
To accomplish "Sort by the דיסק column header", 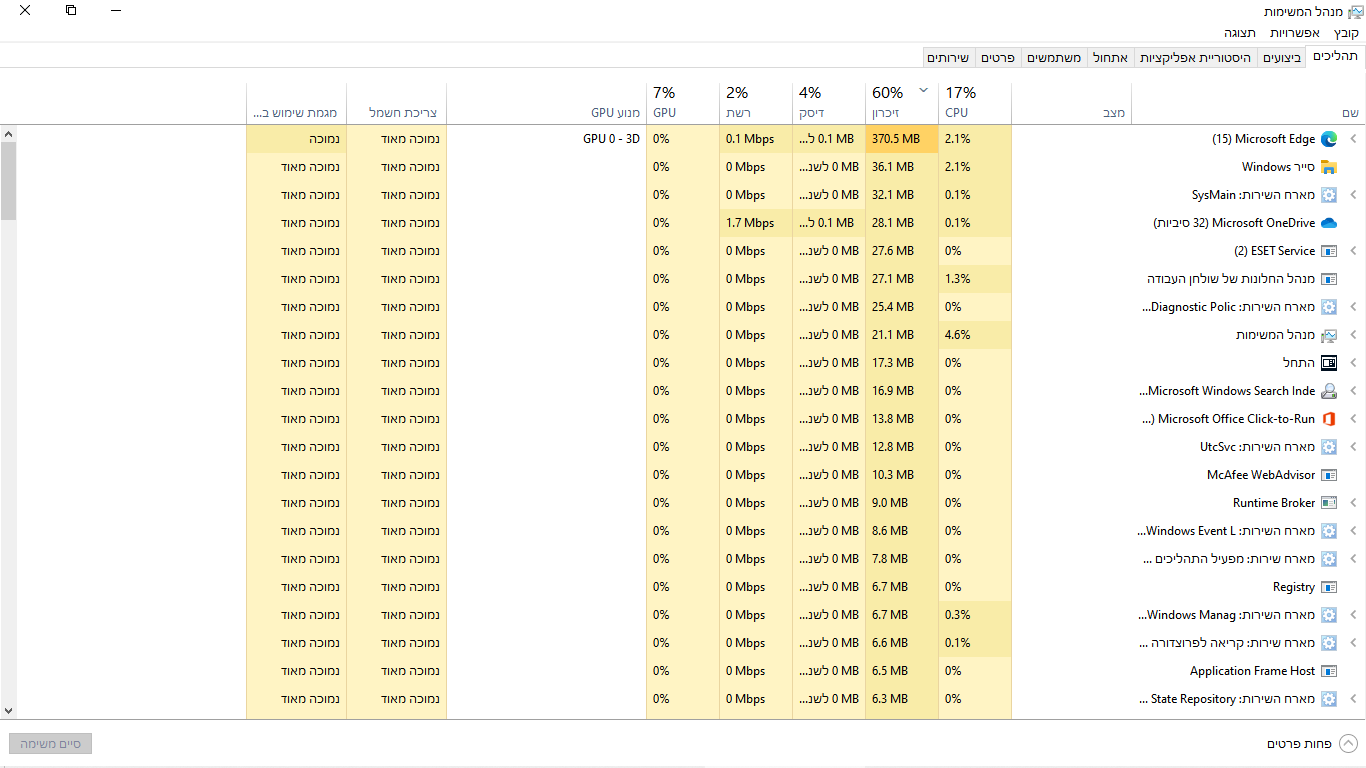I will click(x=829, y=103).
